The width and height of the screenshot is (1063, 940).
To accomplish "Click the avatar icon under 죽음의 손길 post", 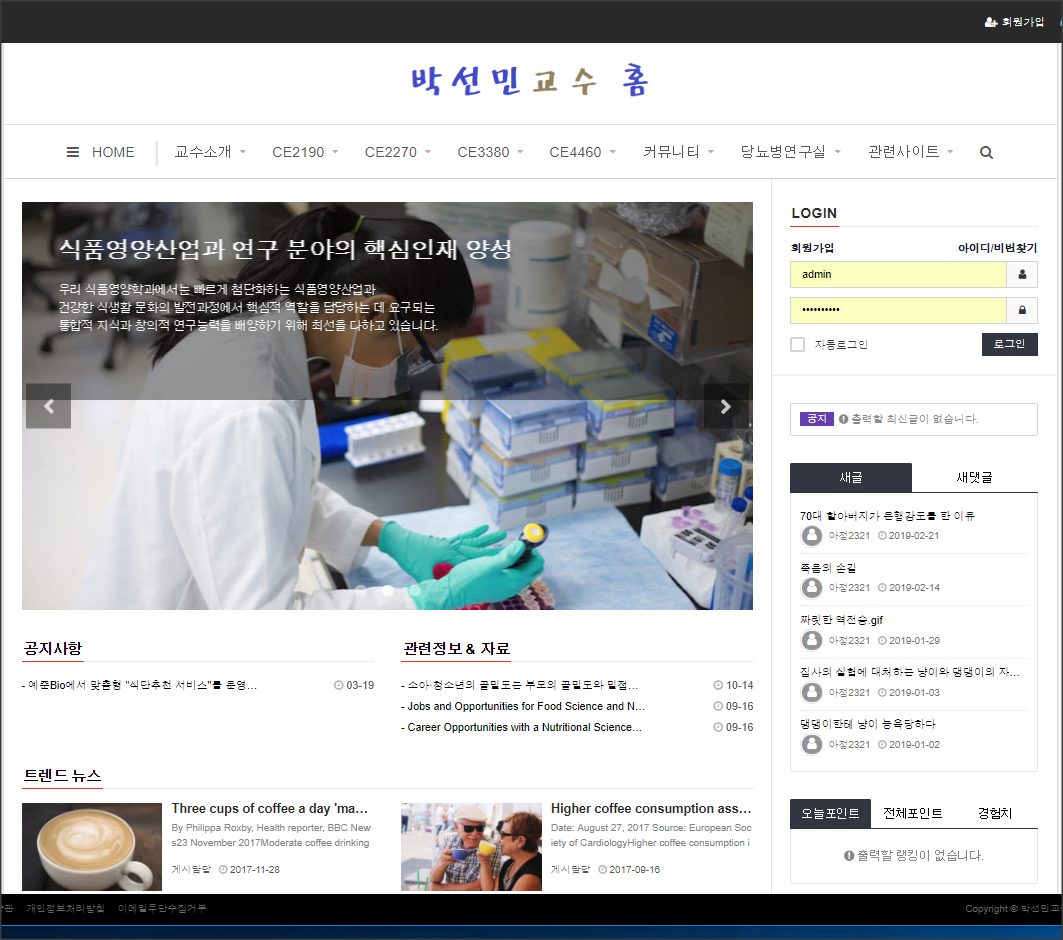I will click(x=812, y=588).
